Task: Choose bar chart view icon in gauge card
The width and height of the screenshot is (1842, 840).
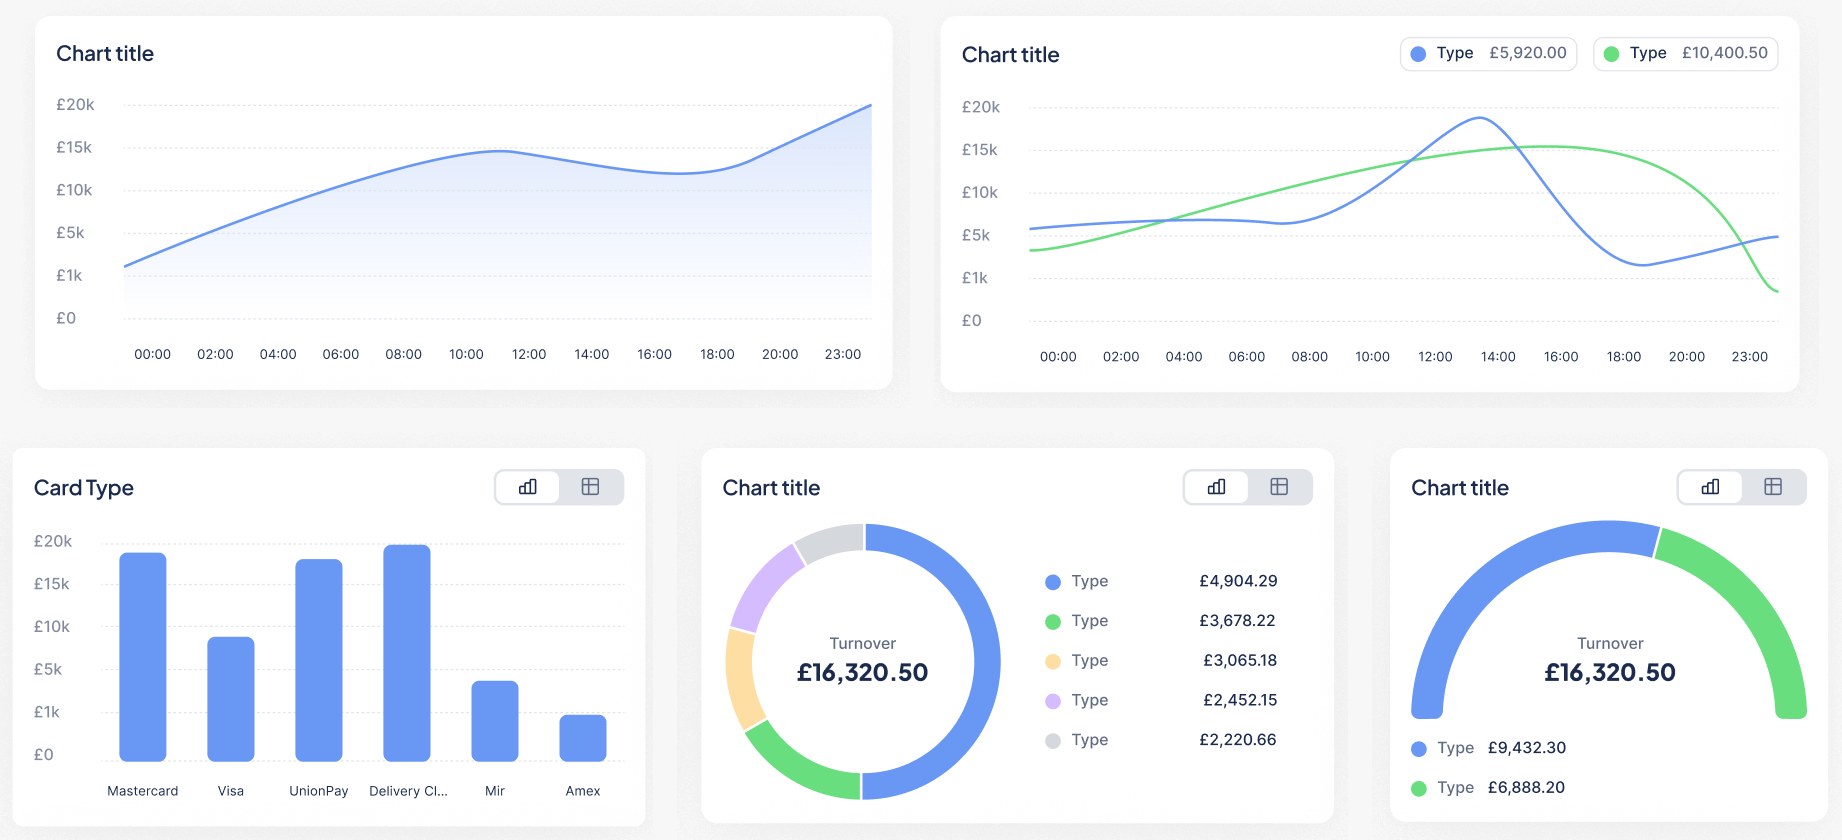Action: (1711, 487)
